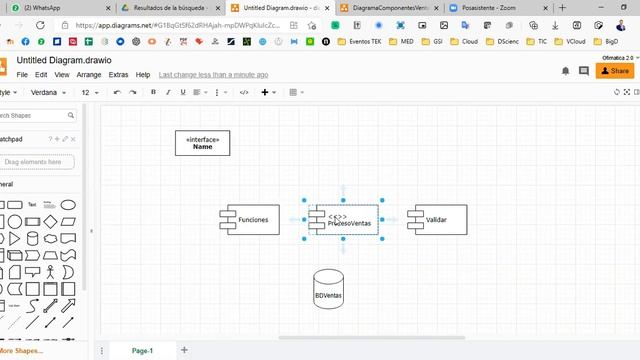Add a new page with plus button
Screen dimensions: 640x360
[x=184, y=350]
